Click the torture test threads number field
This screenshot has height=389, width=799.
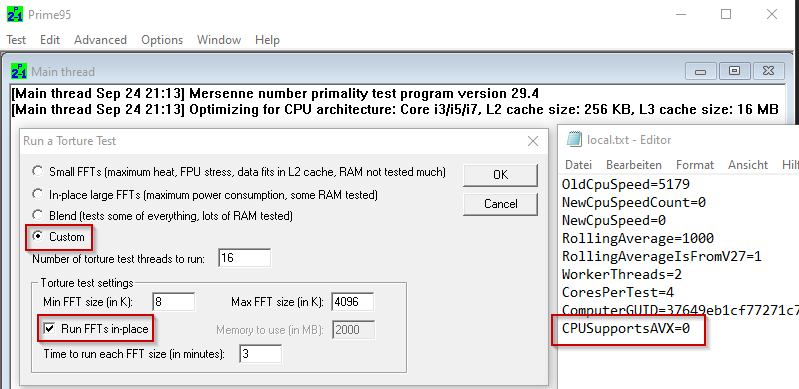(245, 258)
